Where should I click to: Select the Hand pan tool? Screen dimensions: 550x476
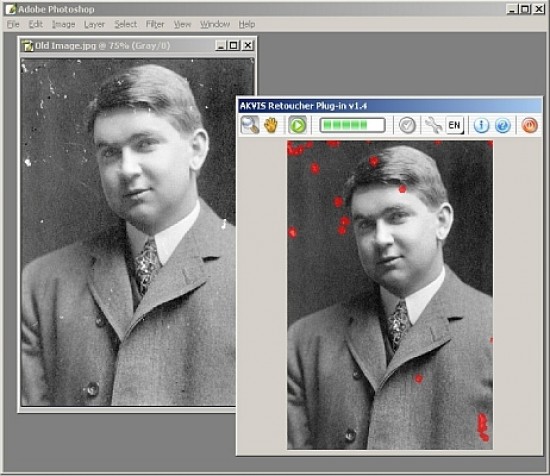click(x=270, y=125)
